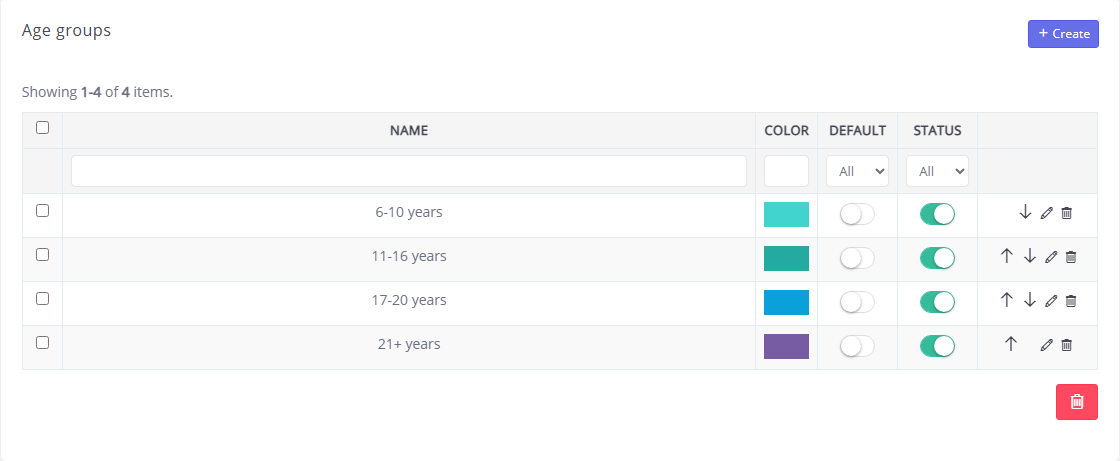Open the Status filter dropdown
1120x461 pixels.
(x=937, y=172)
